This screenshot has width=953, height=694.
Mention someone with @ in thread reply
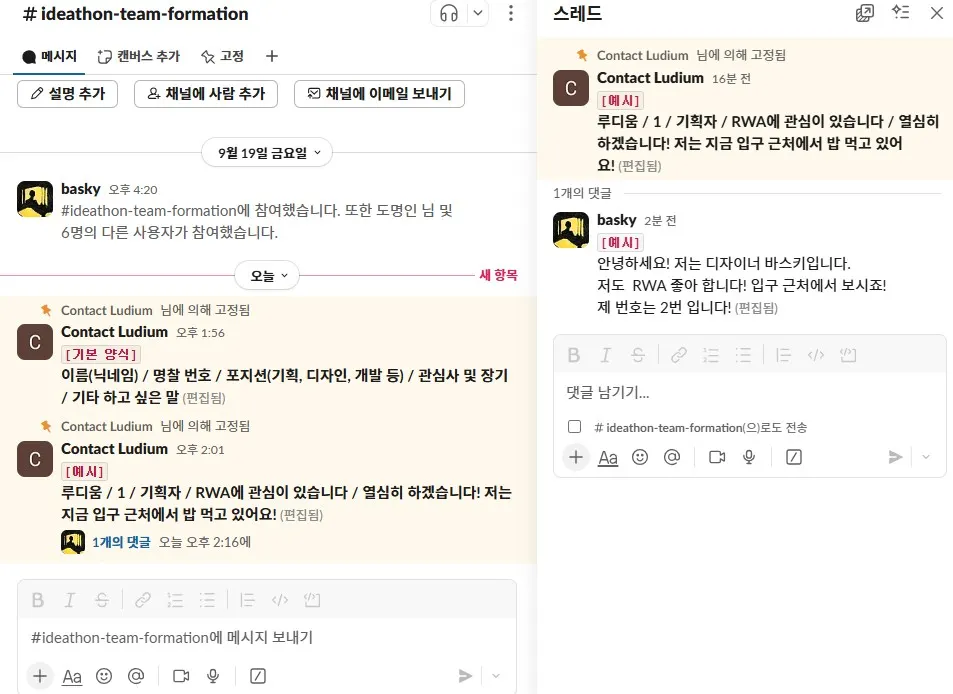[x=672, y=457]
